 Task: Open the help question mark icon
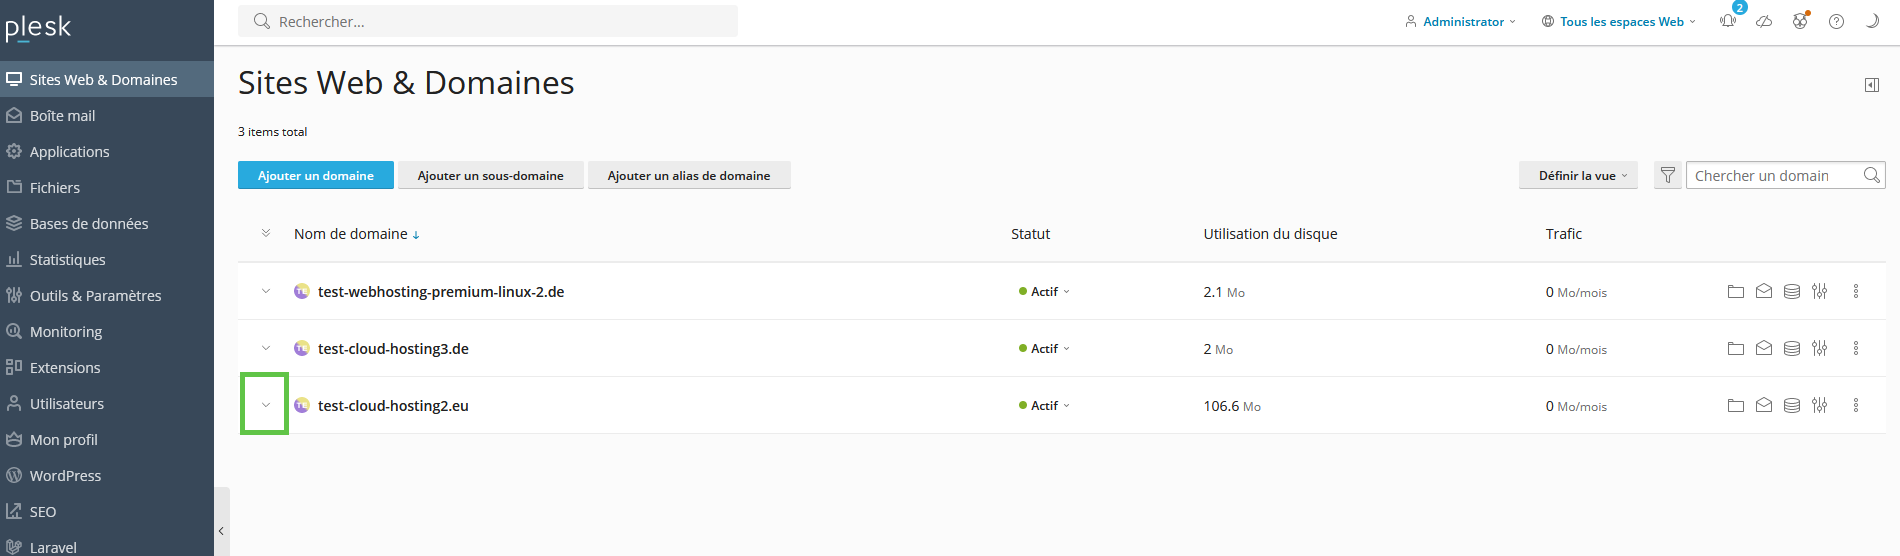[x=1836, y=21]
